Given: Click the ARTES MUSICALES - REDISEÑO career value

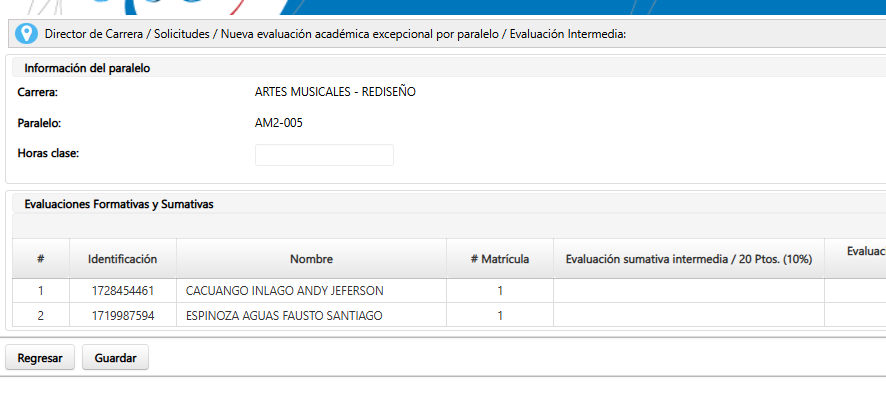Looking at the screenshot, I should [335, 92].
